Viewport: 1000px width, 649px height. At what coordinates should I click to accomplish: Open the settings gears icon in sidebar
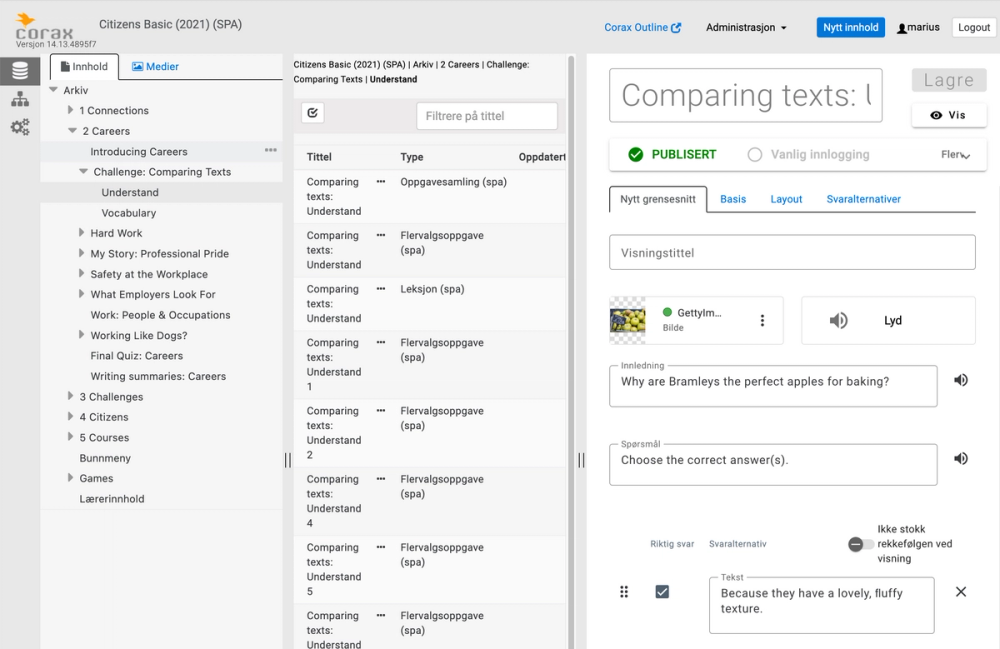pyautogui.click(x=20, y=127)
